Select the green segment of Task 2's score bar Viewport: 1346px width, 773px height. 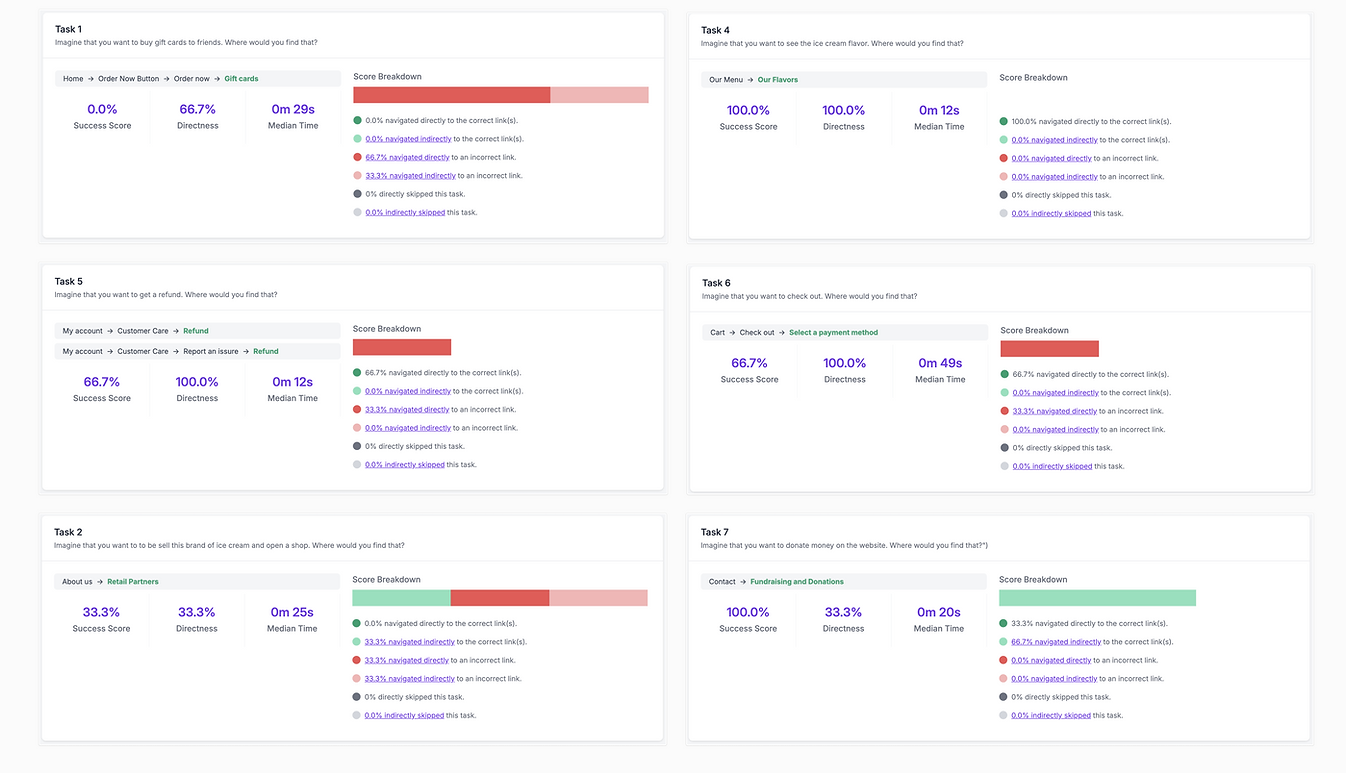401,598
